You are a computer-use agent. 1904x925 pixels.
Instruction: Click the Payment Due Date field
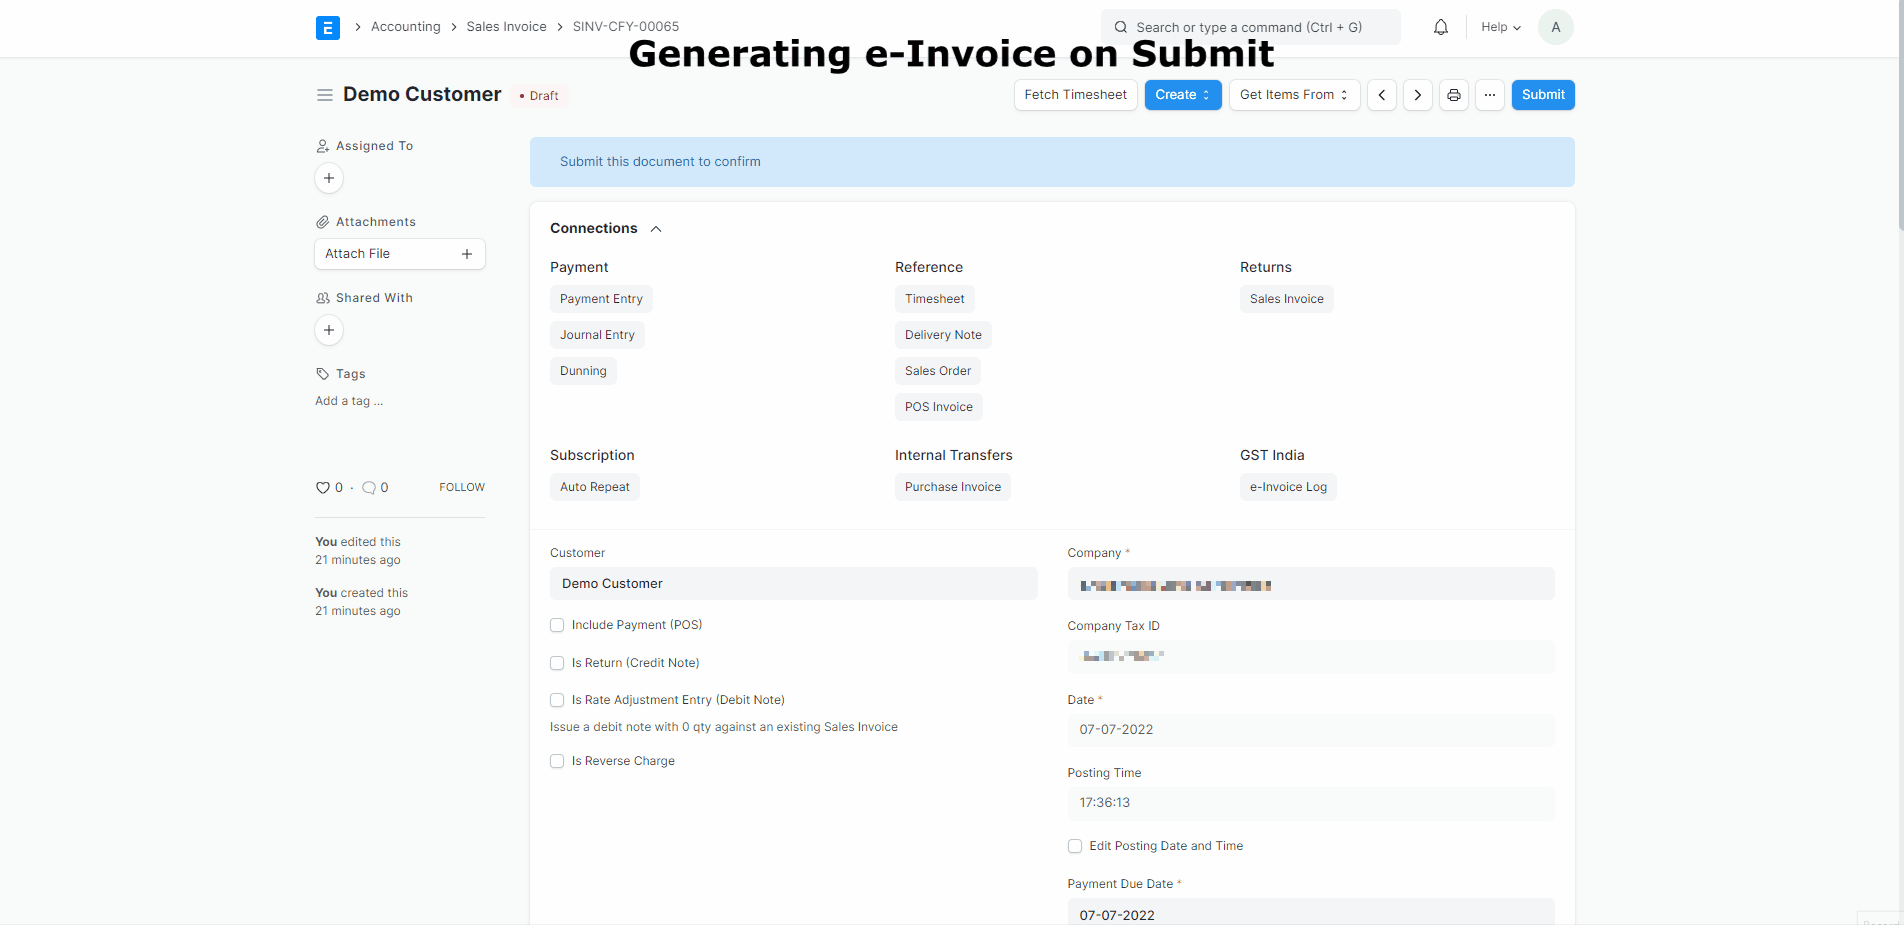pos(1311,912)
